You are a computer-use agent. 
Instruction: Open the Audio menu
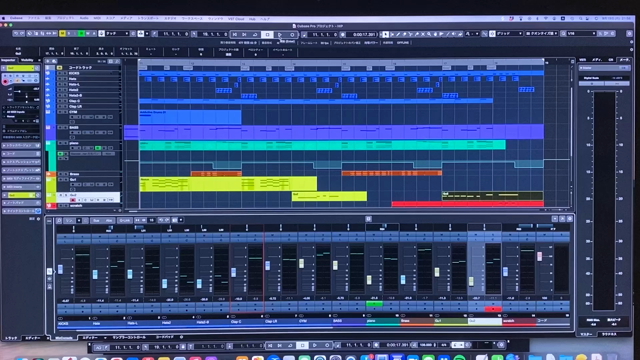coord(84,18)
